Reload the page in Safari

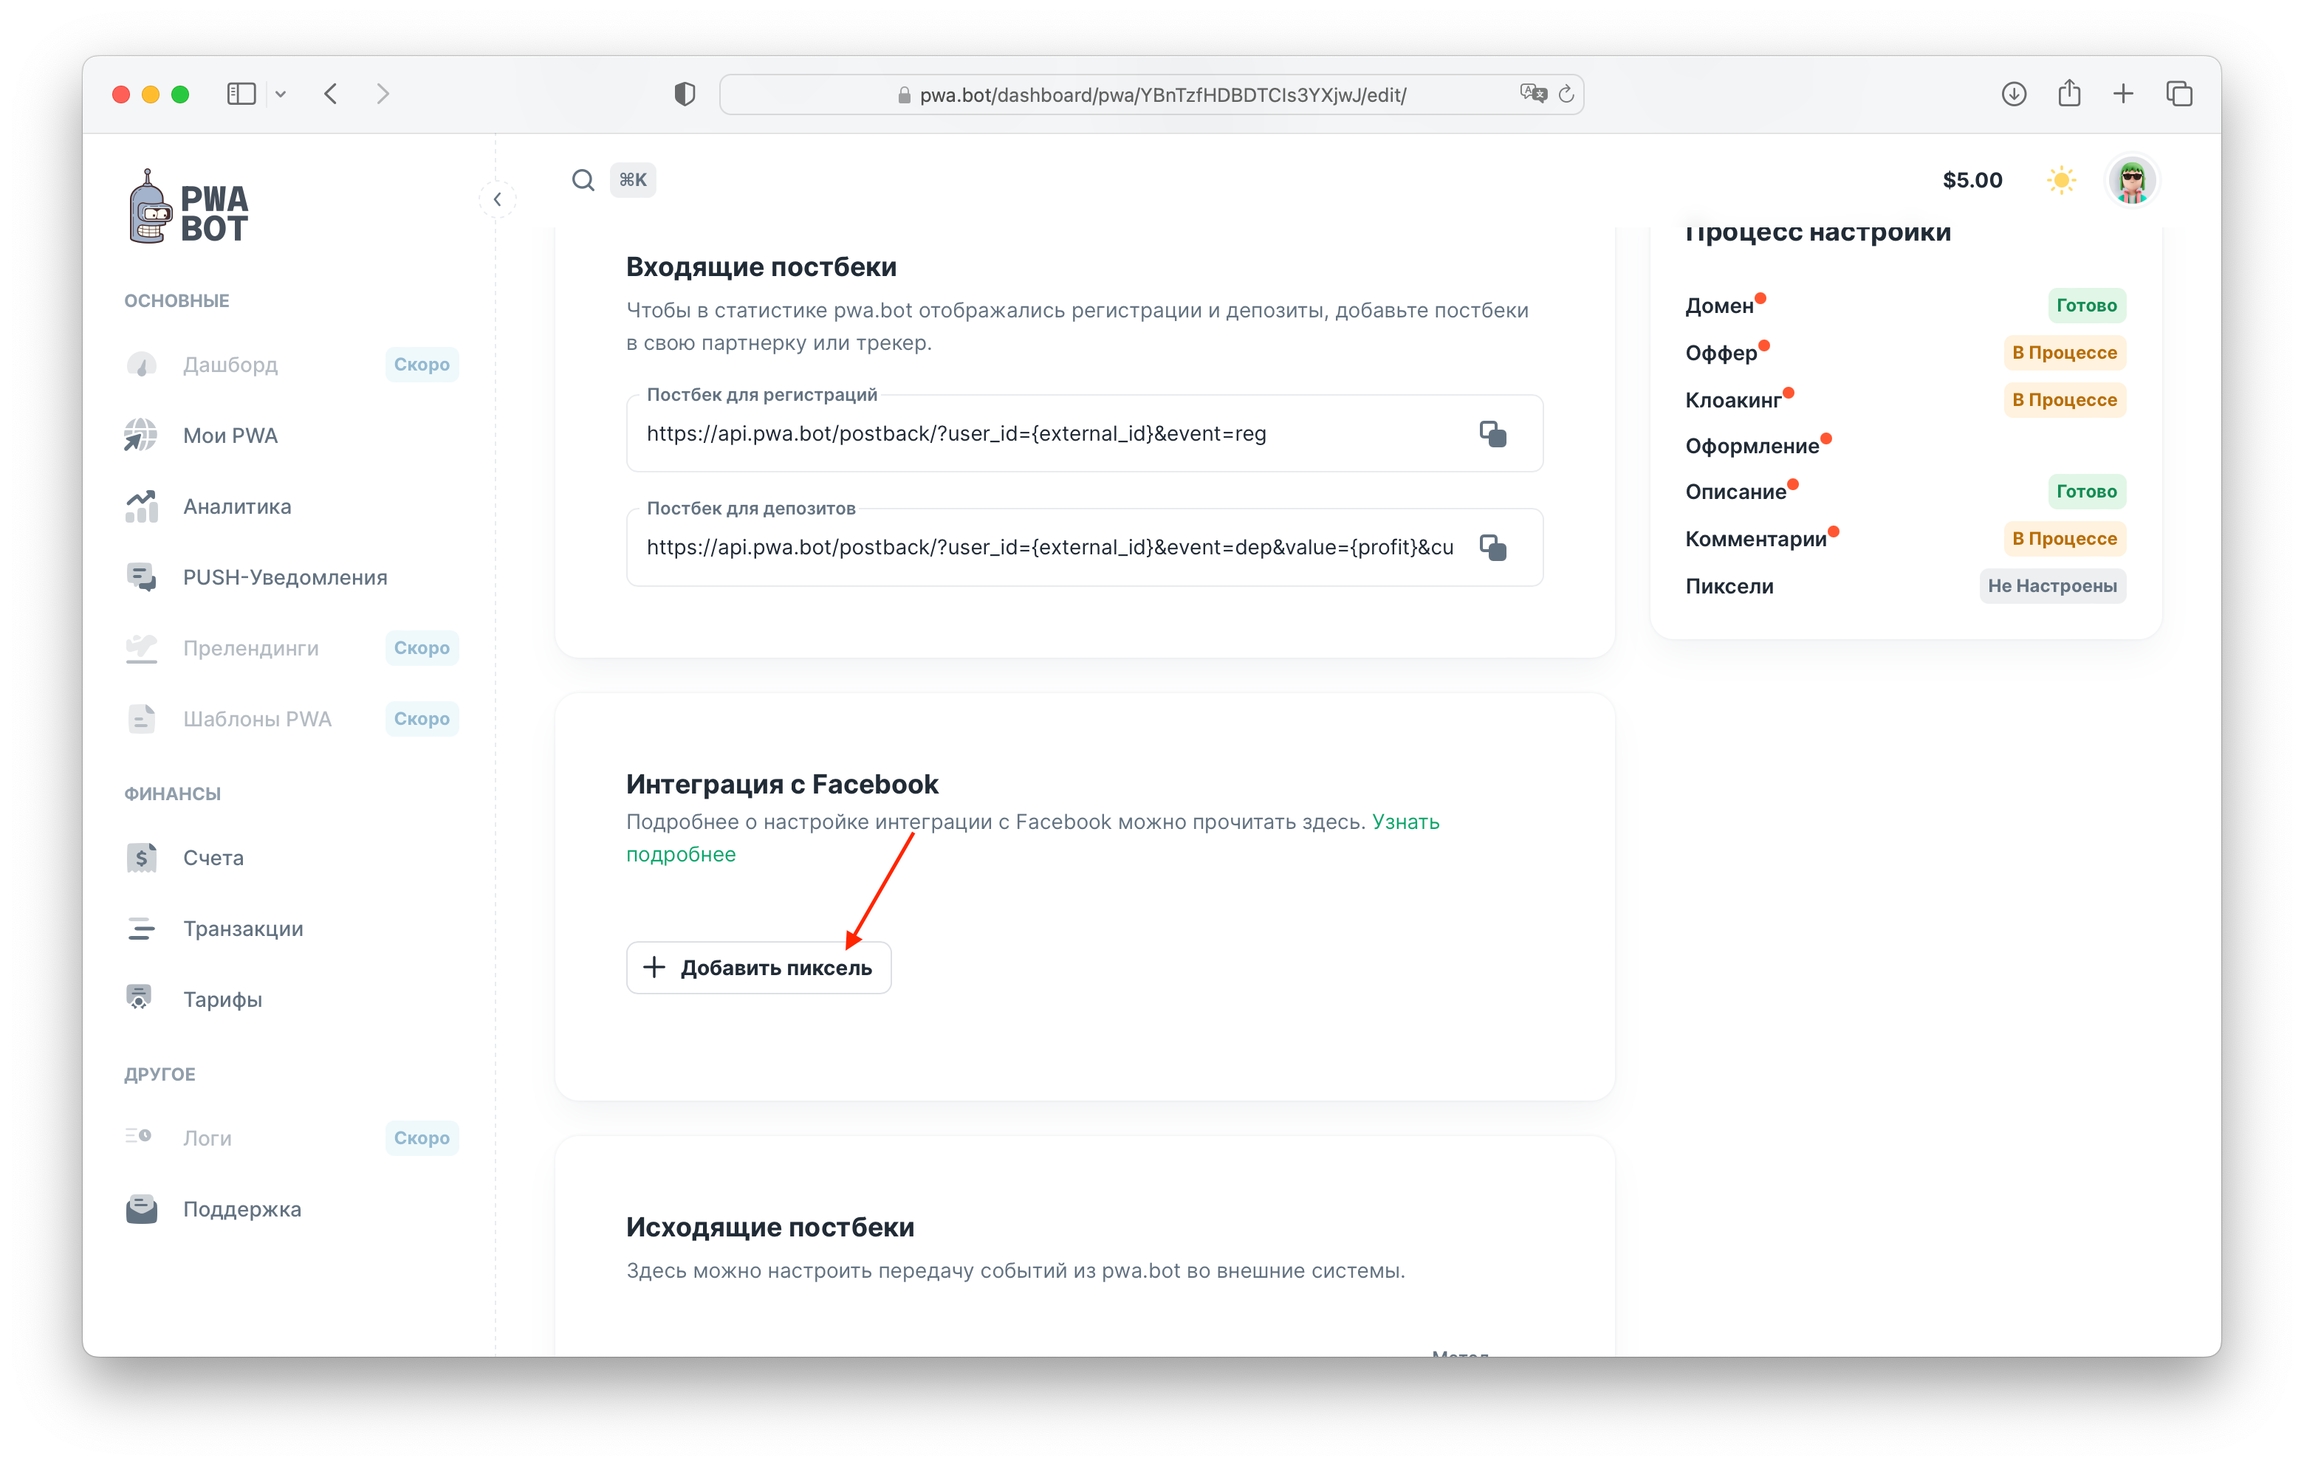tap(1566, 94)
